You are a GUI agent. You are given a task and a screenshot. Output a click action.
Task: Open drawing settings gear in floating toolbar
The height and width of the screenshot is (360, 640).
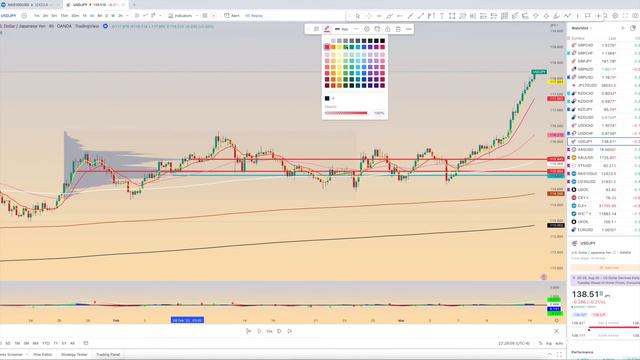367,29
